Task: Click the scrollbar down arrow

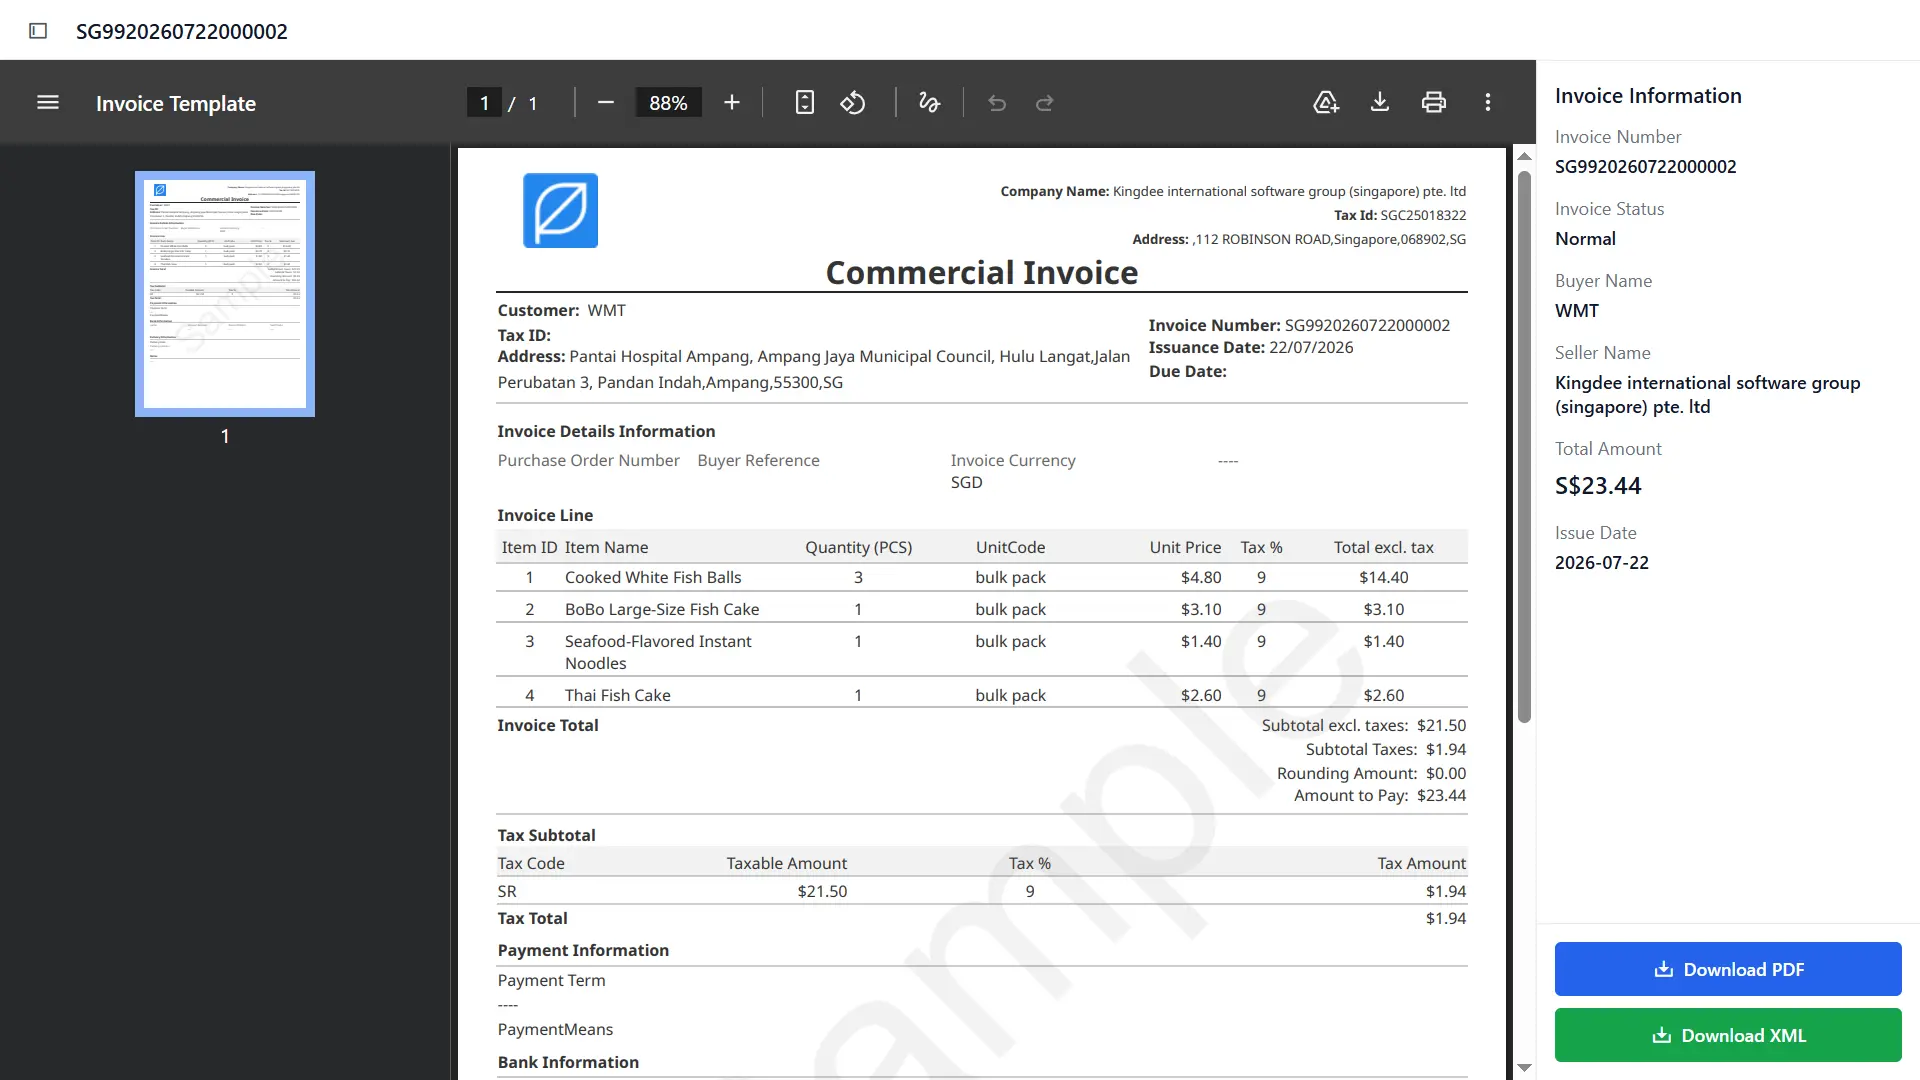Action: tap(1524, 1067)
